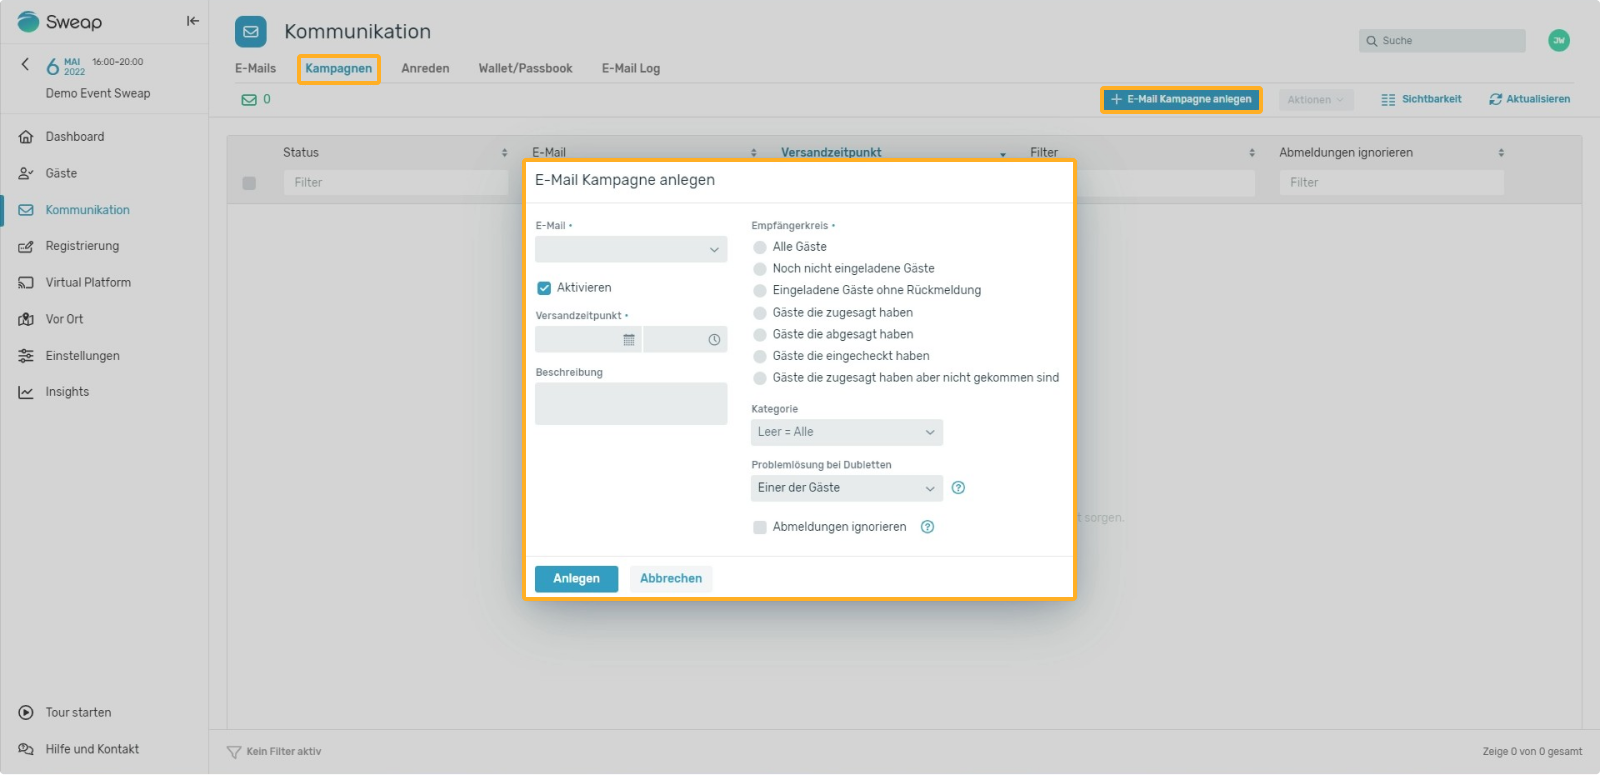The height and width of the screenshot is (775, 1600).
Task: Click the Aktualisieren refresh icon
Action: click(x=1495, y=100)
